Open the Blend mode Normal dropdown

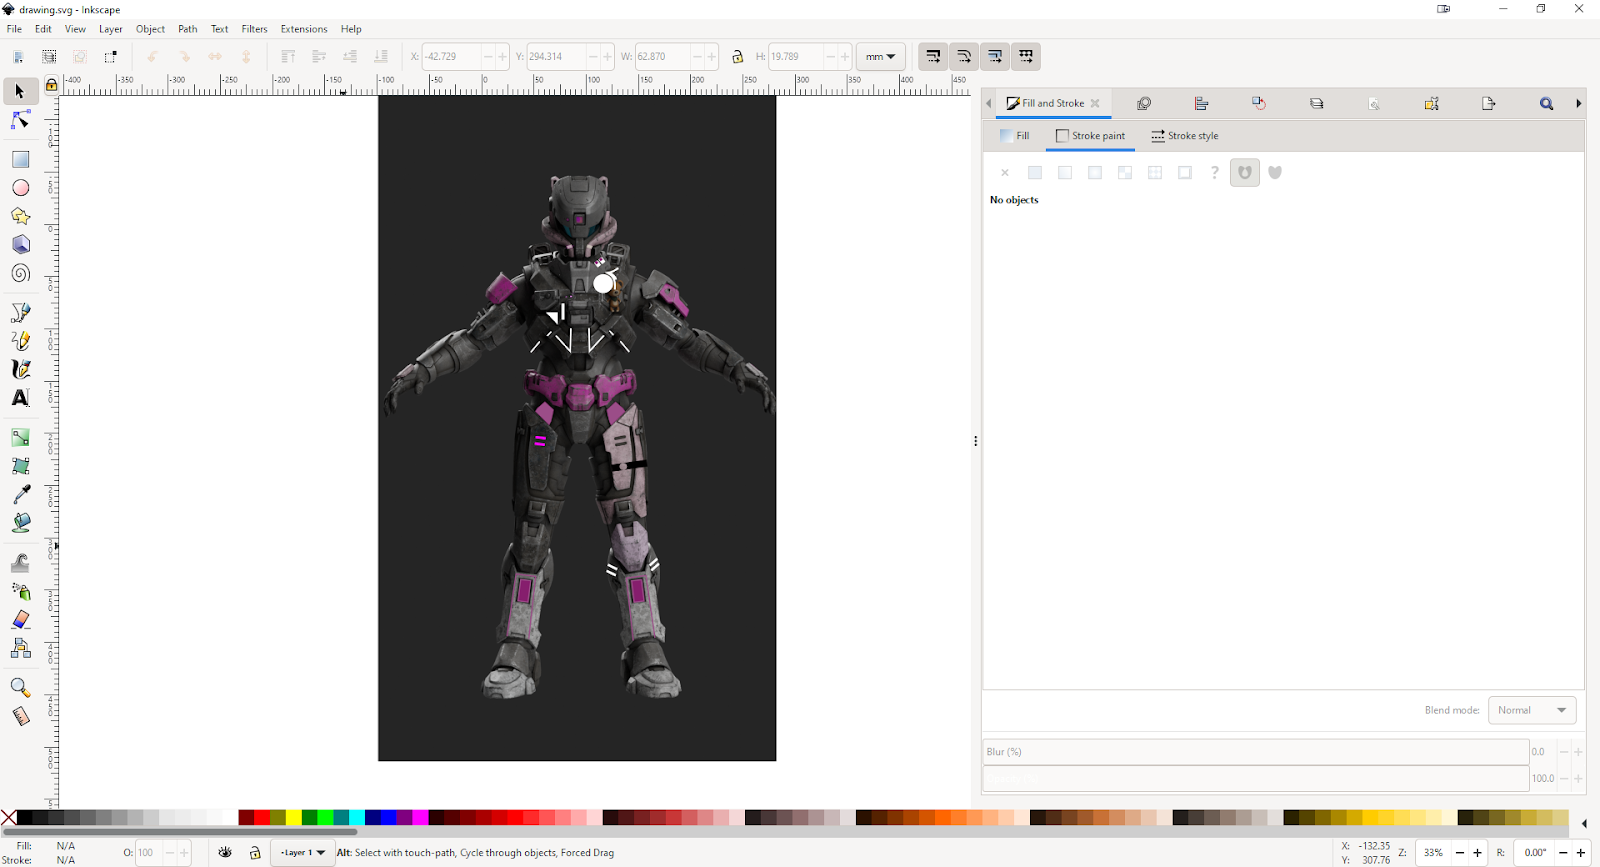tap(1531, 710)
